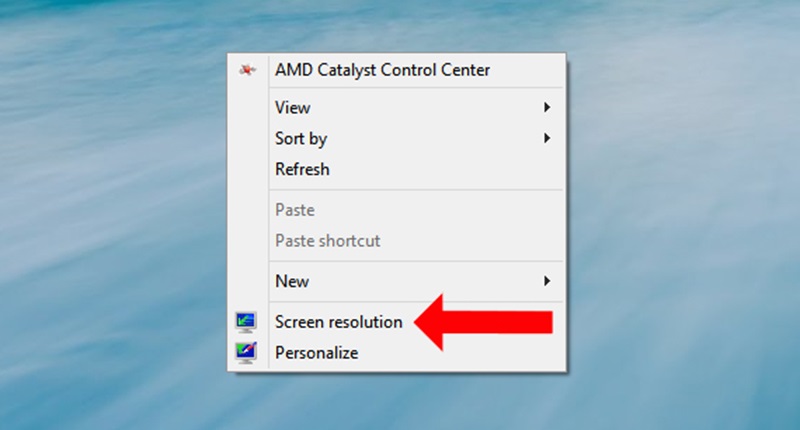Choose the Sort by menu item
Image resolution: width=800 pixels, height=430 pixels.
[301, 139]
